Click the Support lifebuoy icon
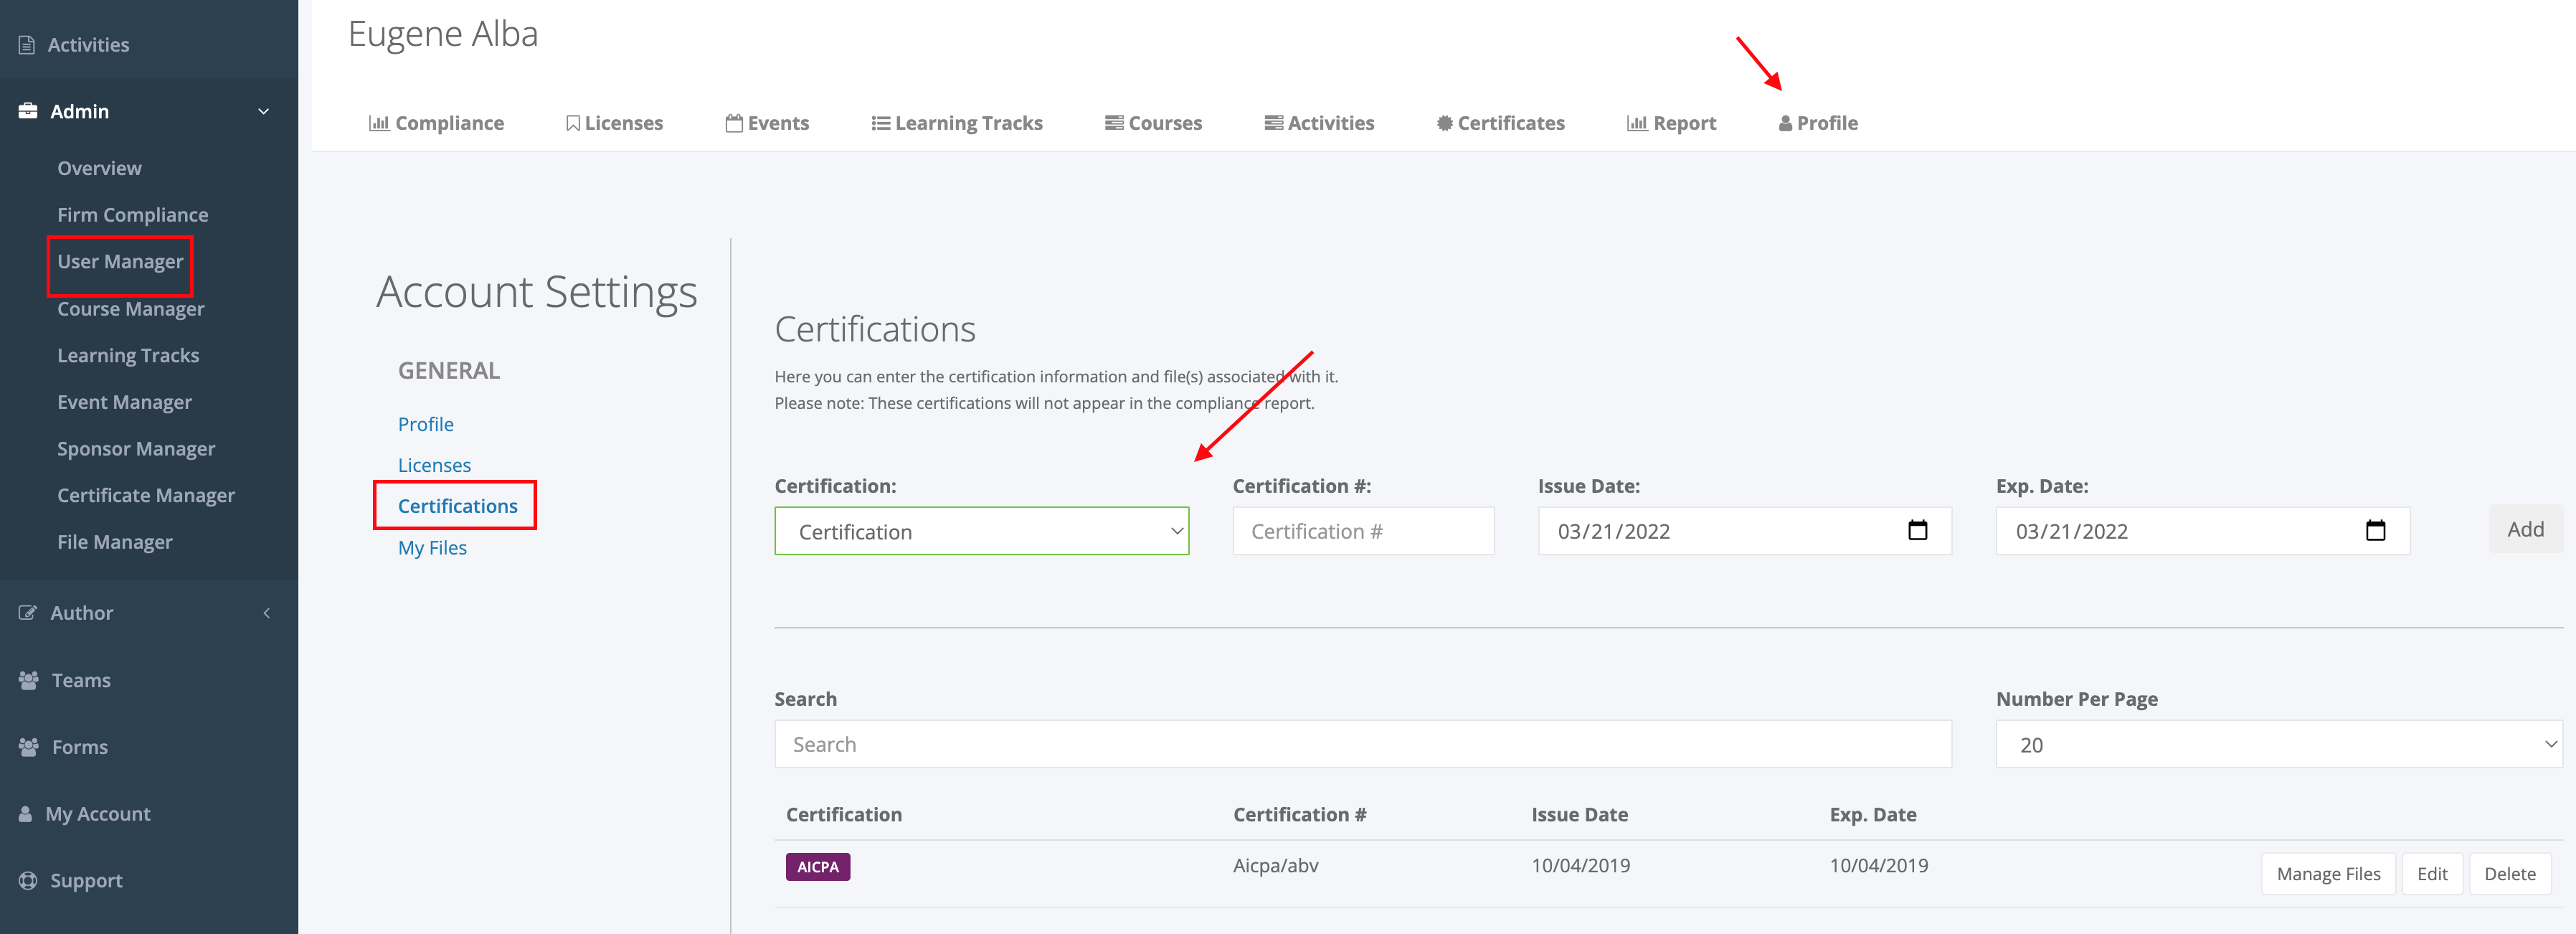Viewport: 2576px width, 934px height. click(28, 881)
